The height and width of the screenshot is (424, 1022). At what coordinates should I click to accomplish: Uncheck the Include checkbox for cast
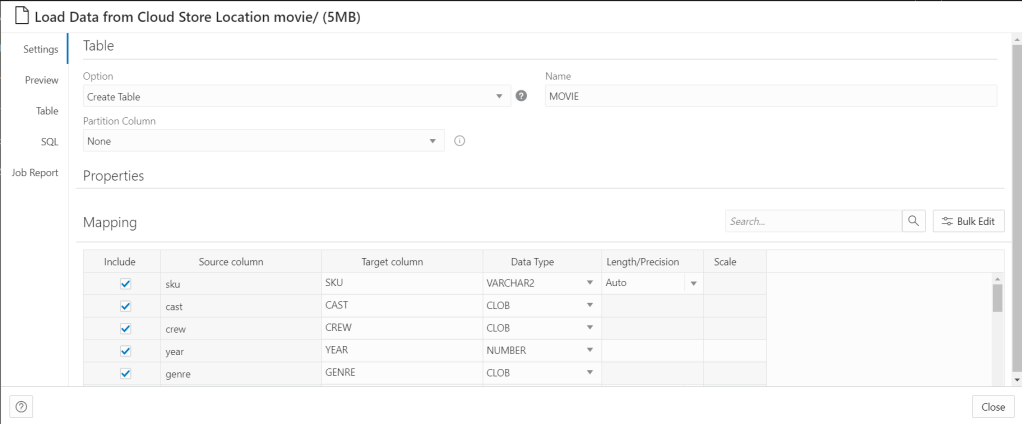coord(125,306)
